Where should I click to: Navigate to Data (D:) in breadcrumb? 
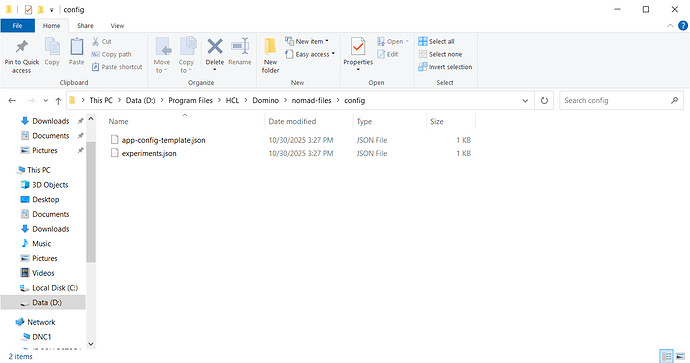[140, 100]
